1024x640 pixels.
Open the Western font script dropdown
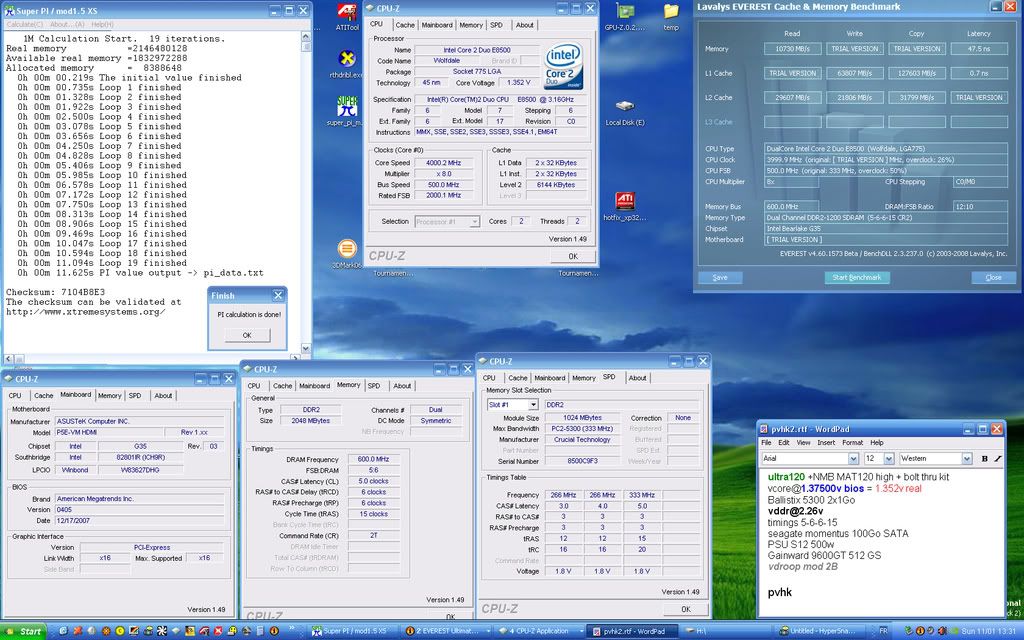point(967,458)
